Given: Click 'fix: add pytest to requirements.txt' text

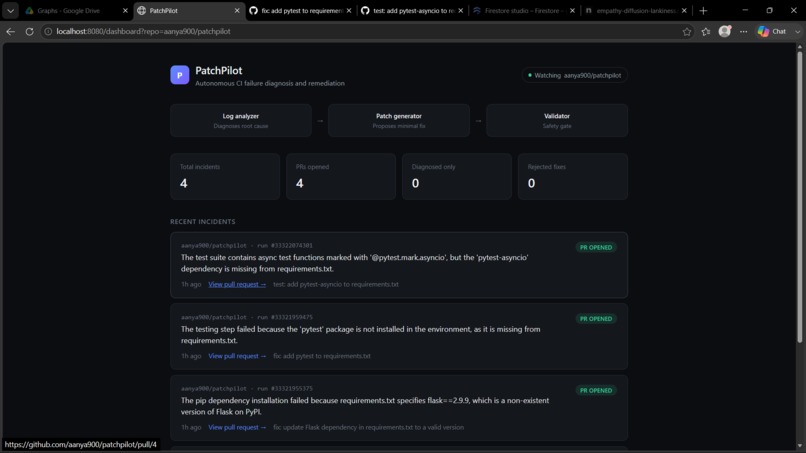Looking at the screenshot, I should [322, 356].
